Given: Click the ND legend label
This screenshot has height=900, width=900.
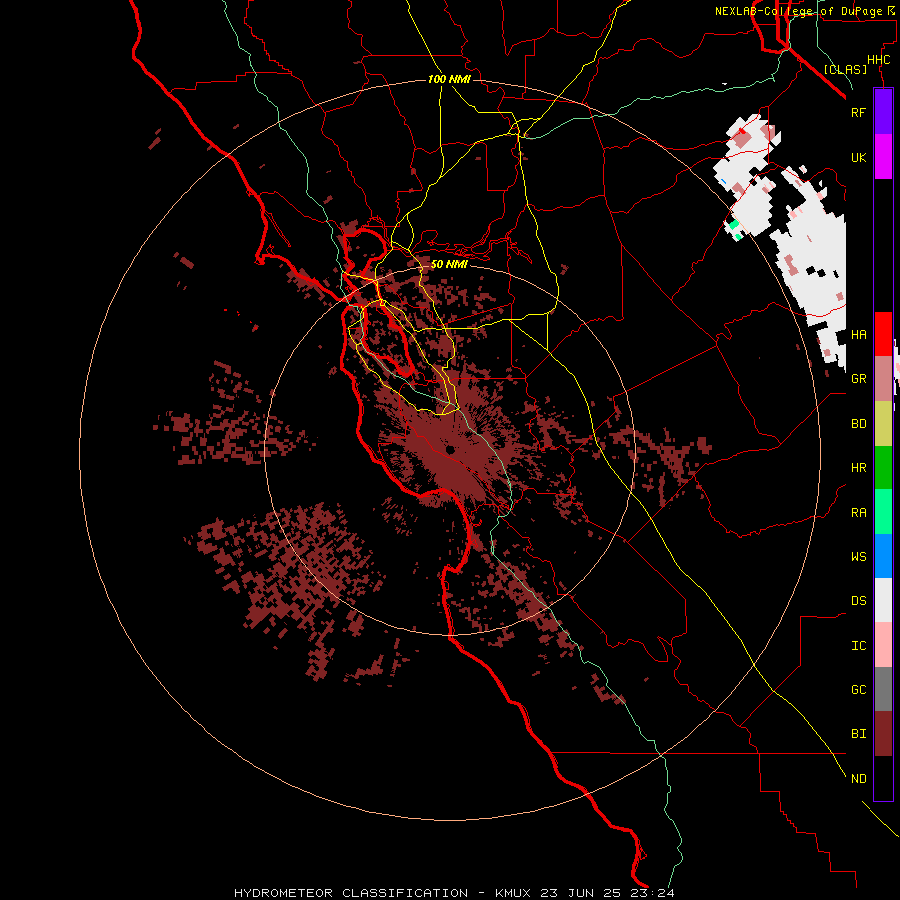Looking at the screenshot, I should [858, 779].
